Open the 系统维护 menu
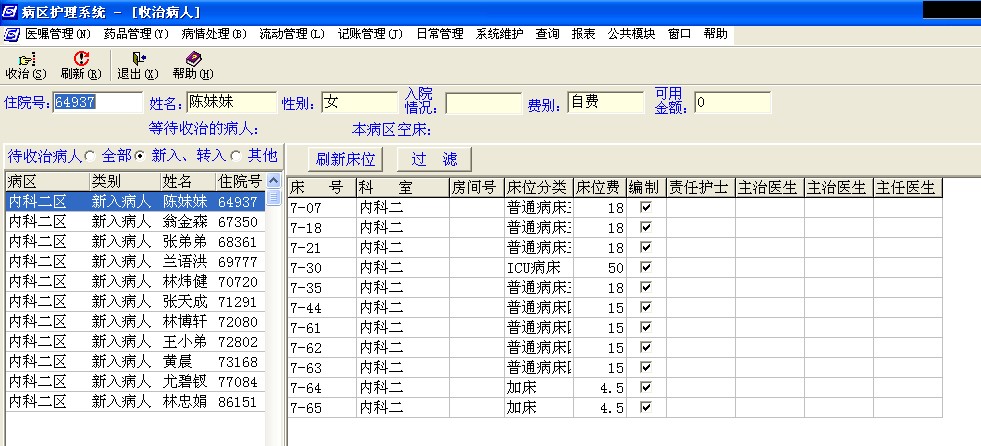The width and height of the screenshot is (981, 446). click(x=500, y=34)
